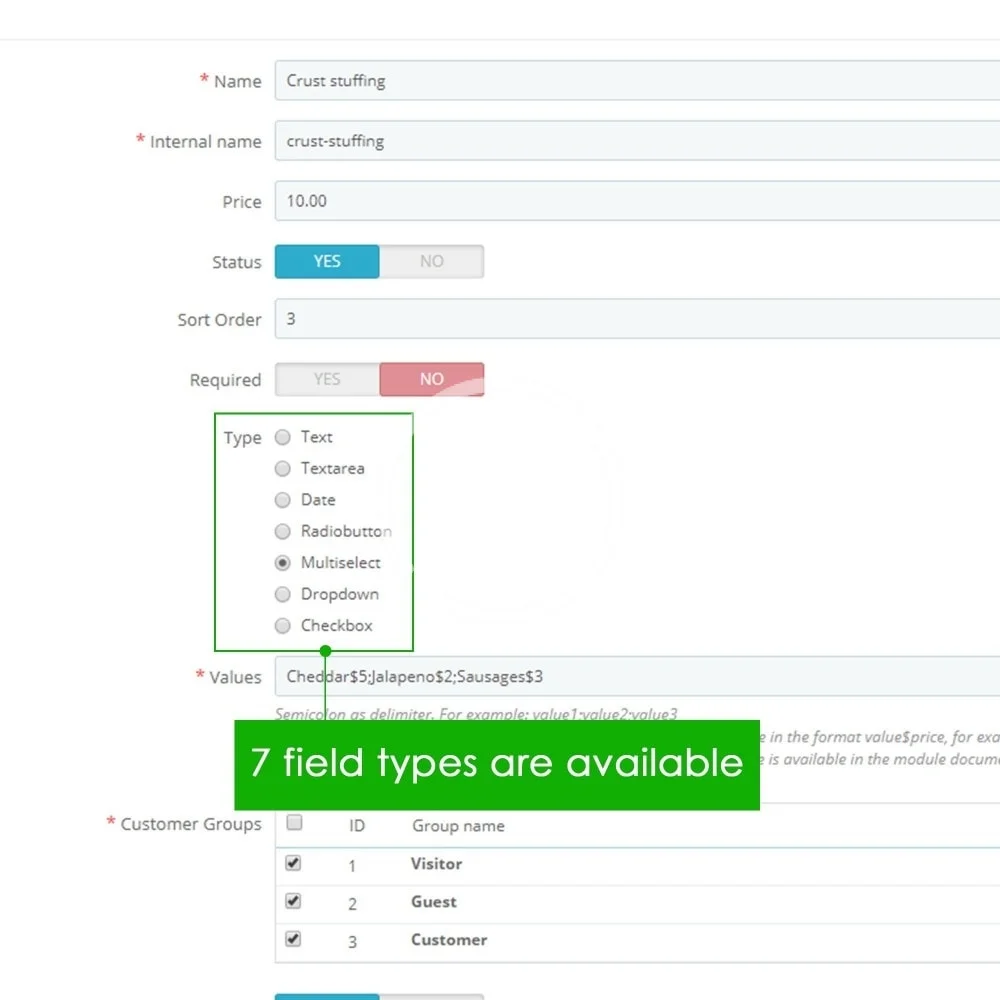Uncheck the Guest group checkbox
1000x1000 pixels.
point(293,901)
